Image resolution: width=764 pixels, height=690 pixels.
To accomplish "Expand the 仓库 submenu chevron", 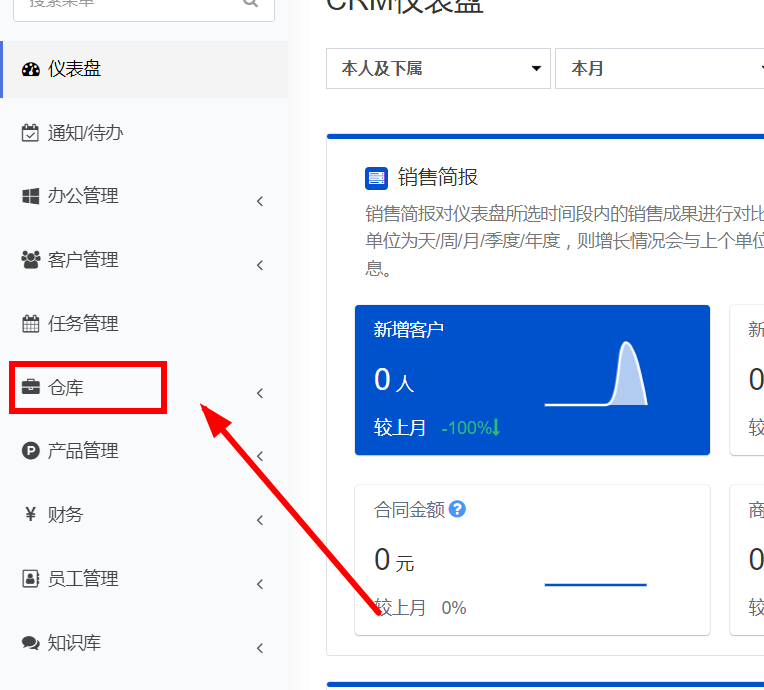I will [260, 393].
